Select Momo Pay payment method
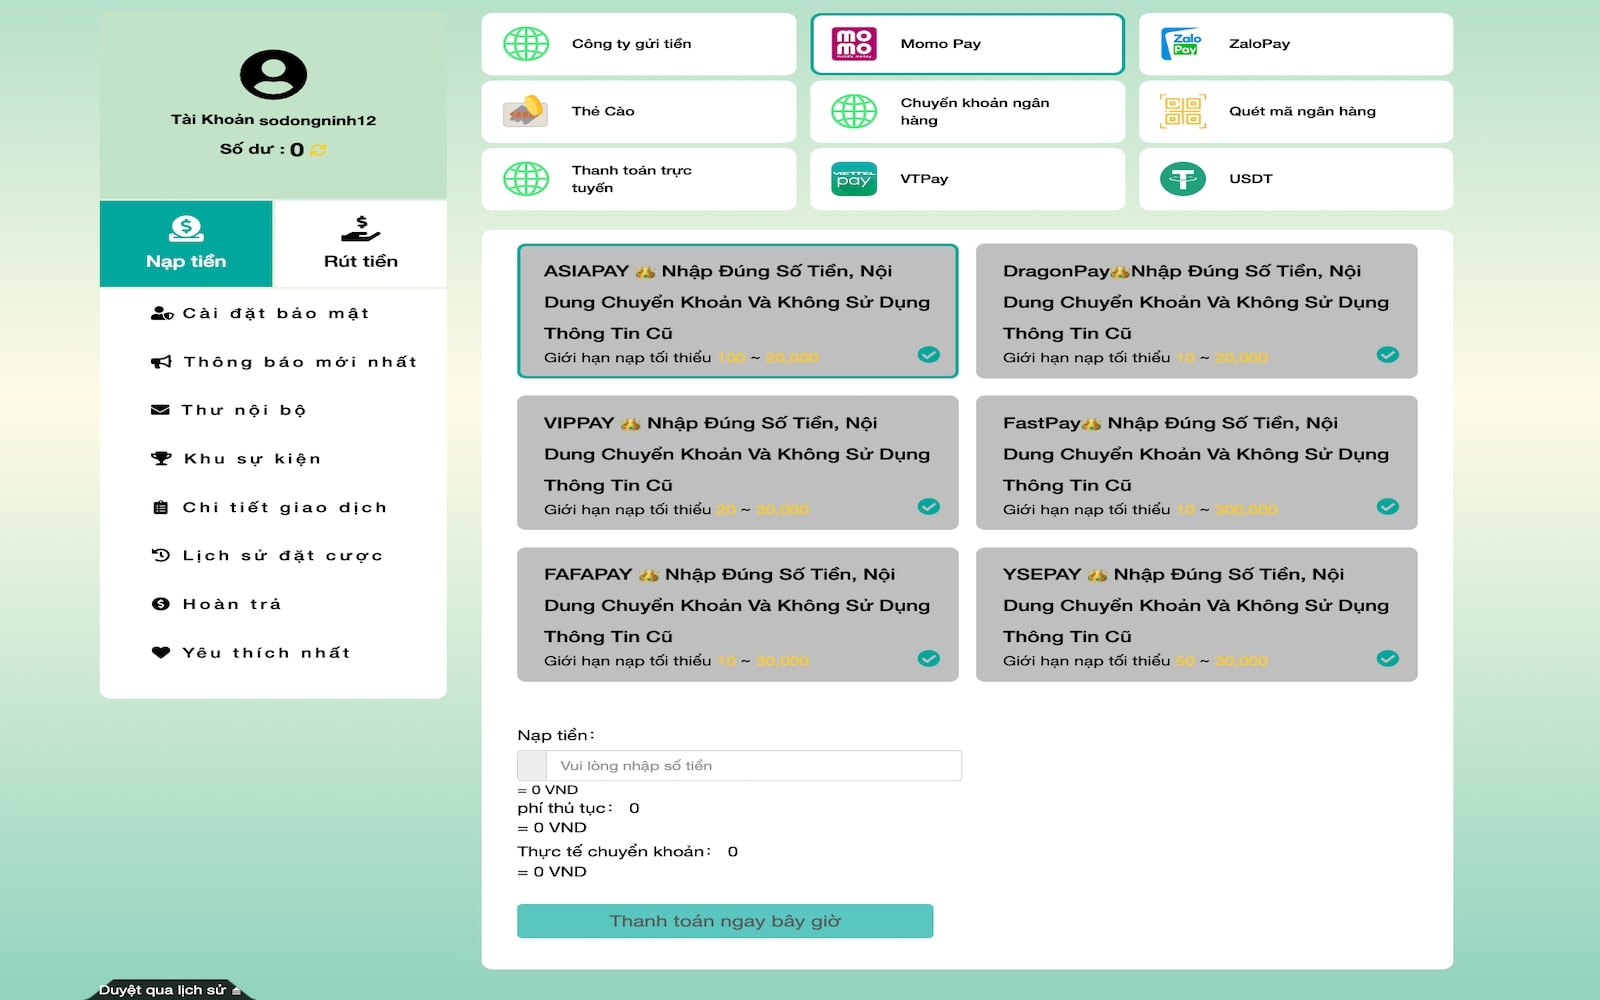The width and height of the screenshot is (1600, 1000). click(x=967, y=44)
